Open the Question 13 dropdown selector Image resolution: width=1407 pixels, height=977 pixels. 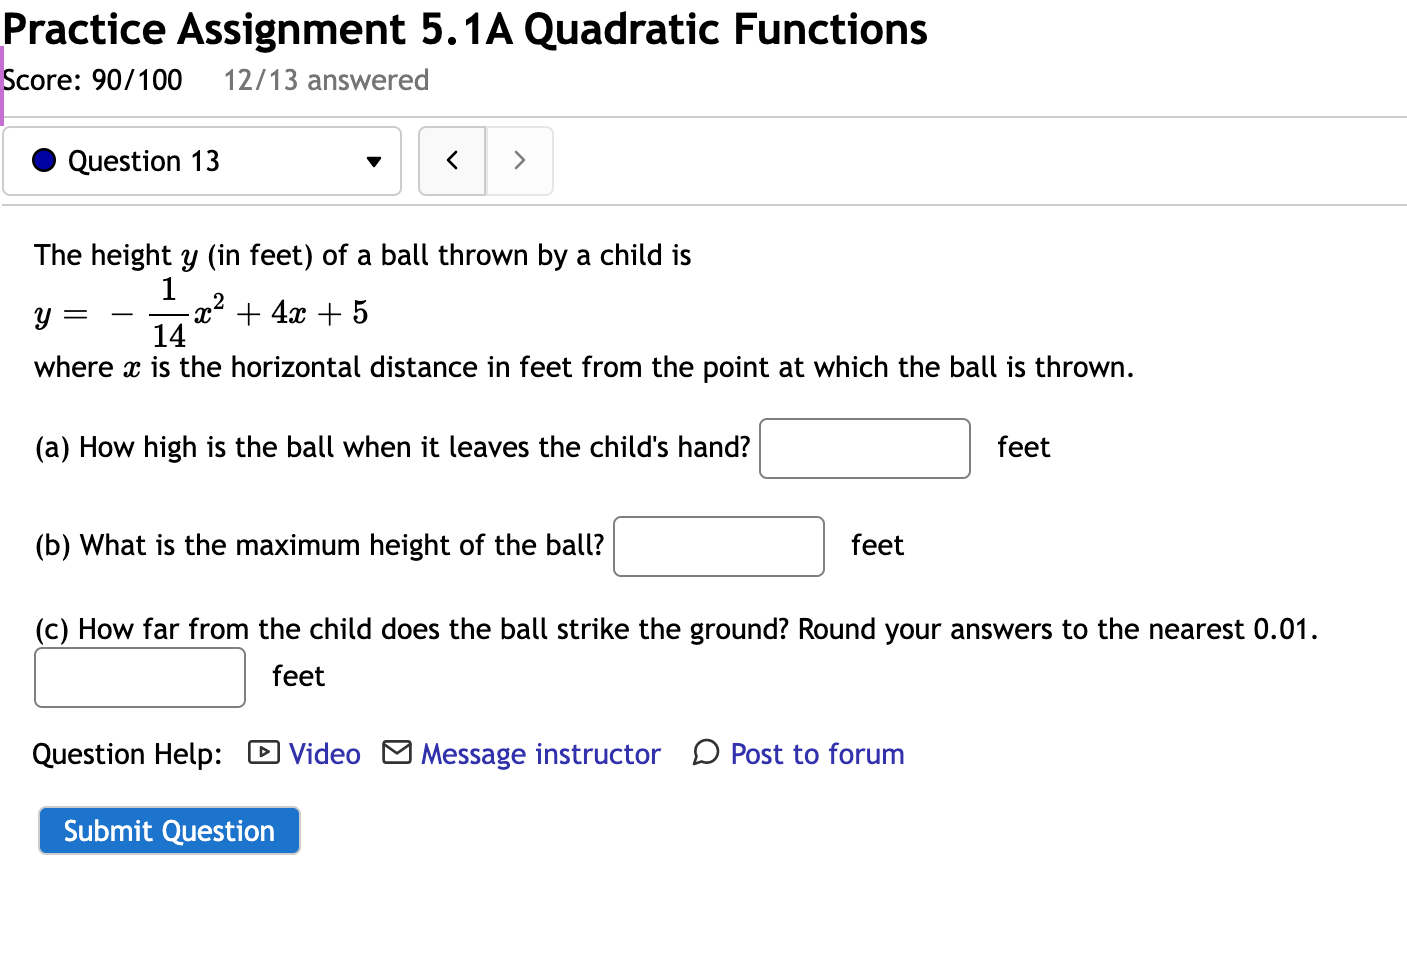coord(200,160)
